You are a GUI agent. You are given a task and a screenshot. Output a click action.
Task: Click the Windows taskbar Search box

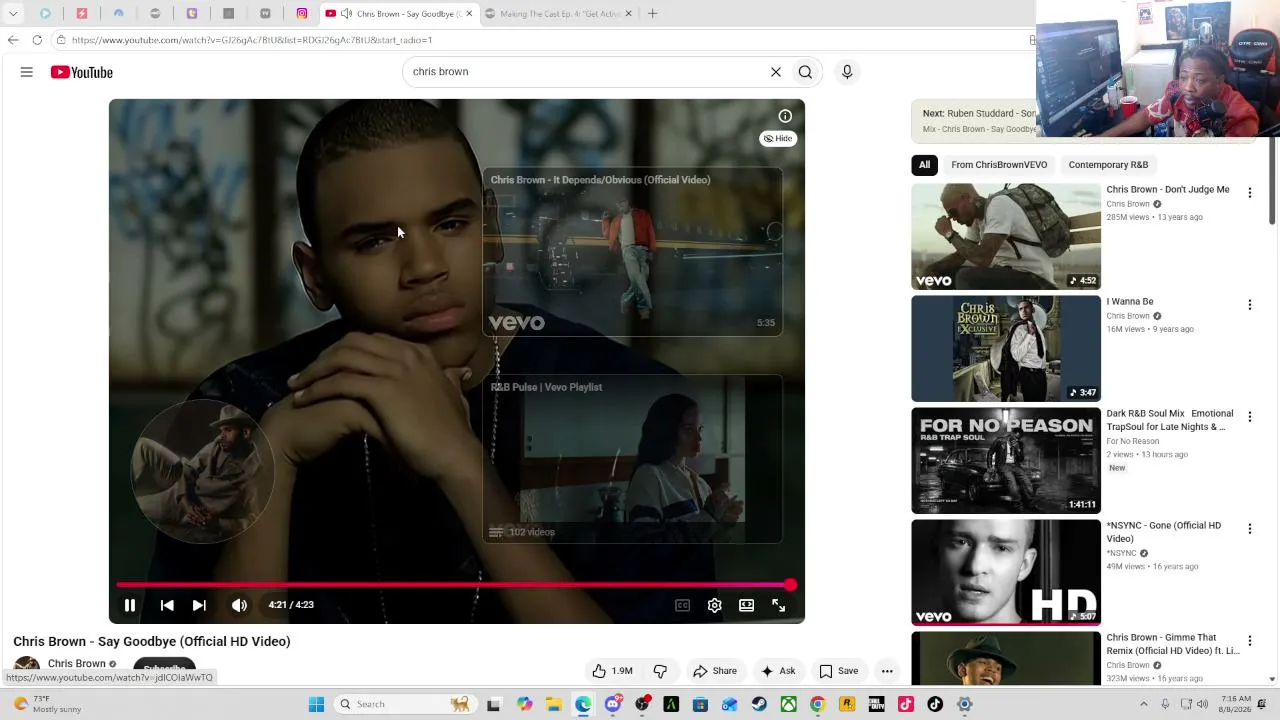(404, 704)
